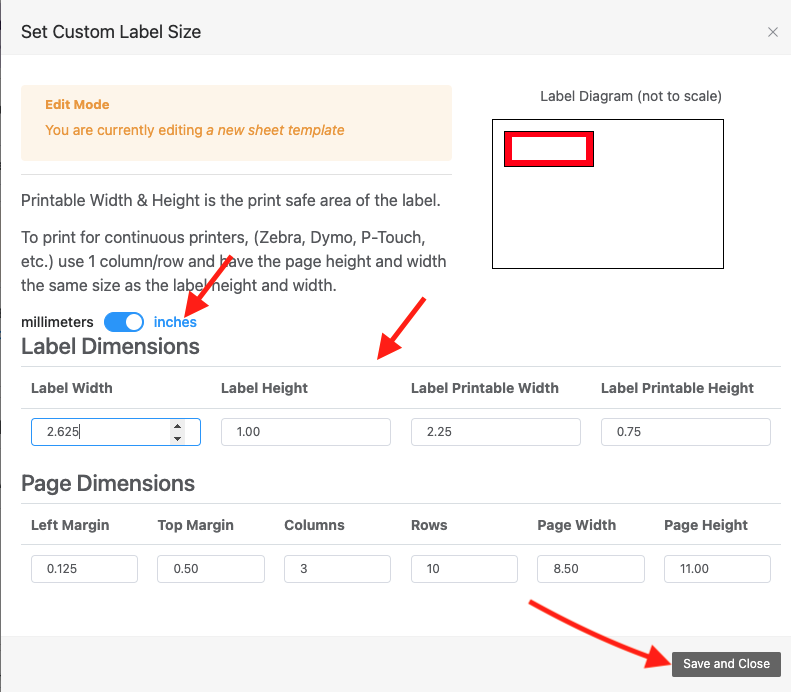The height and width of the screenshot is (692, 791).
Task: Edit the Label Printable Width field
Action: pyautogui.click(x=495, y=432)
